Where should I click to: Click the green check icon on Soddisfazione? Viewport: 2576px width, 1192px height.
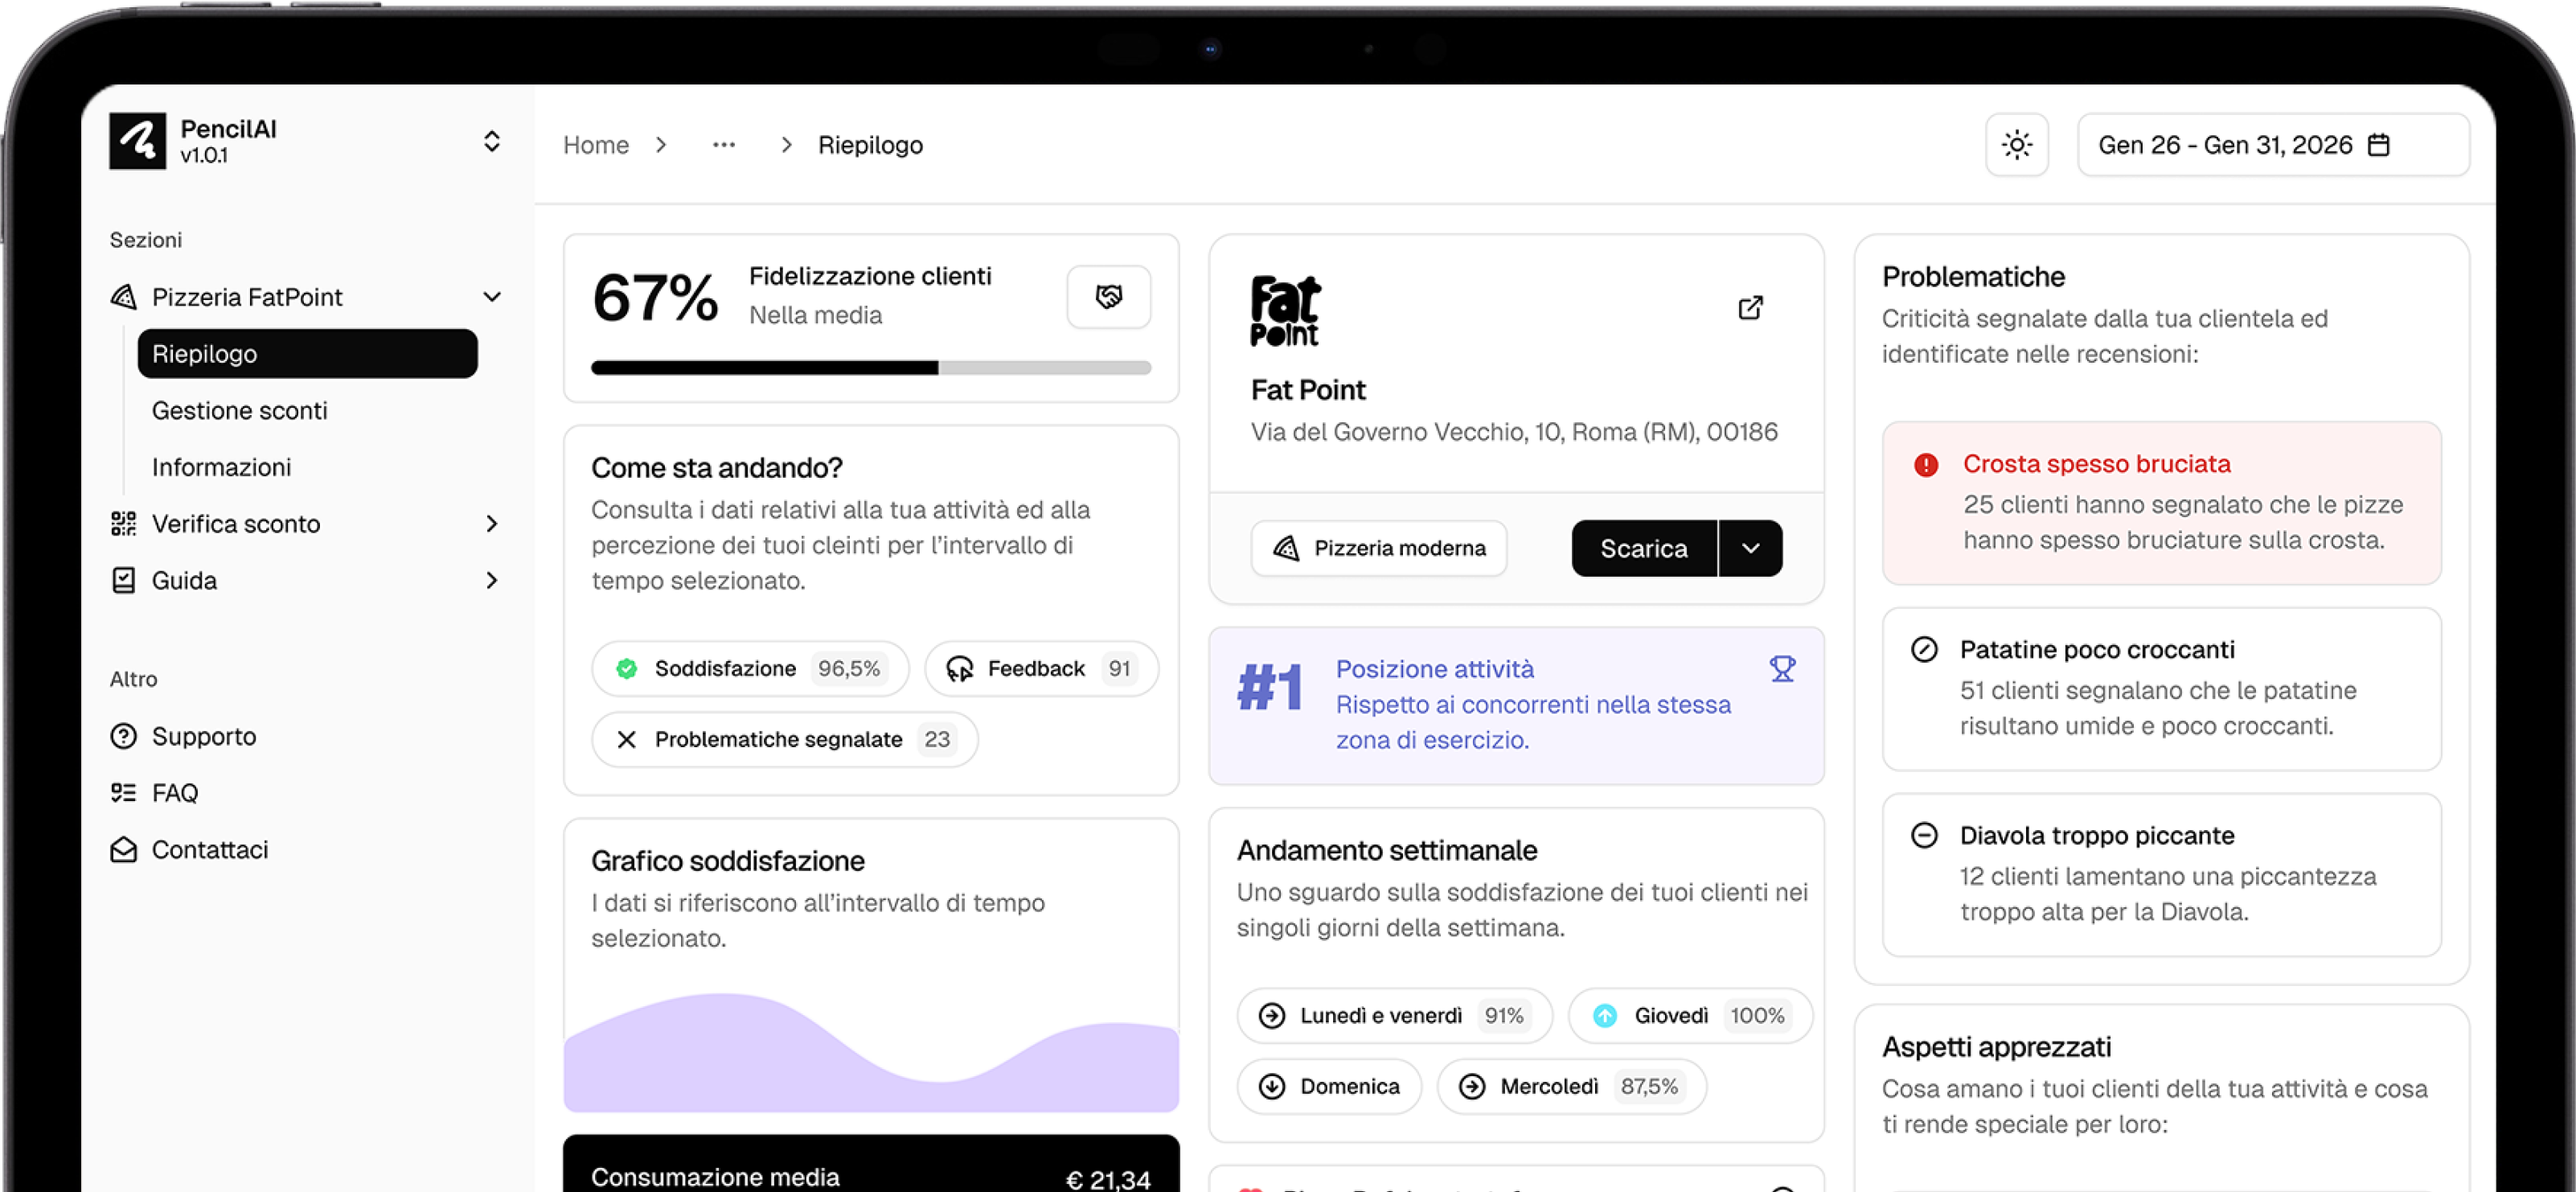[626, 668]
